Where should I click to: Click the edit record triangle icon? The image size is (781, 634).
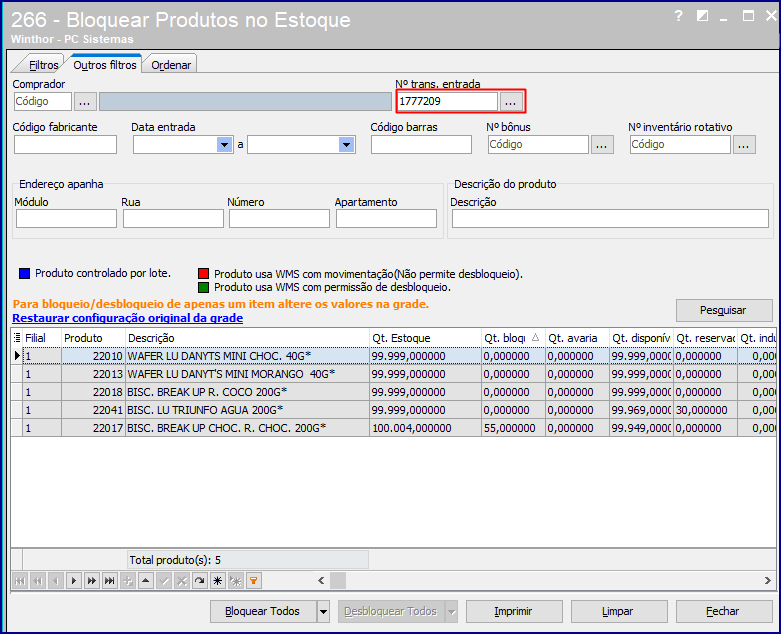146,581
